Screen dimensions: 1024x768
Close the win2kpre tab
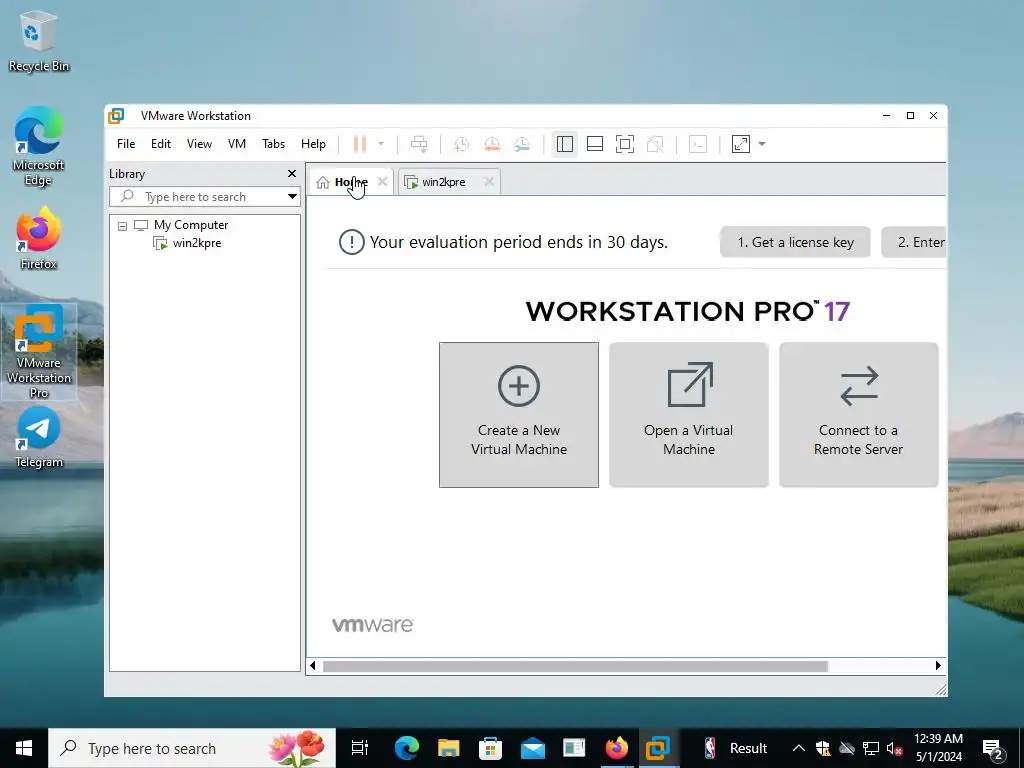[x=488, y=182]
